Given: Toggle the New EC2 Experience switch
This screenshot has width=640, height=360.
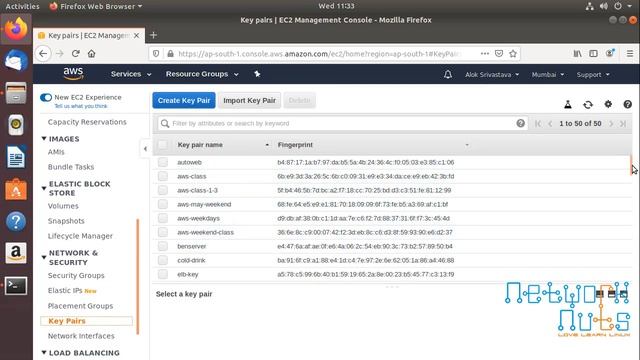Looking at the screenshot, I should (x=46, y=97).
